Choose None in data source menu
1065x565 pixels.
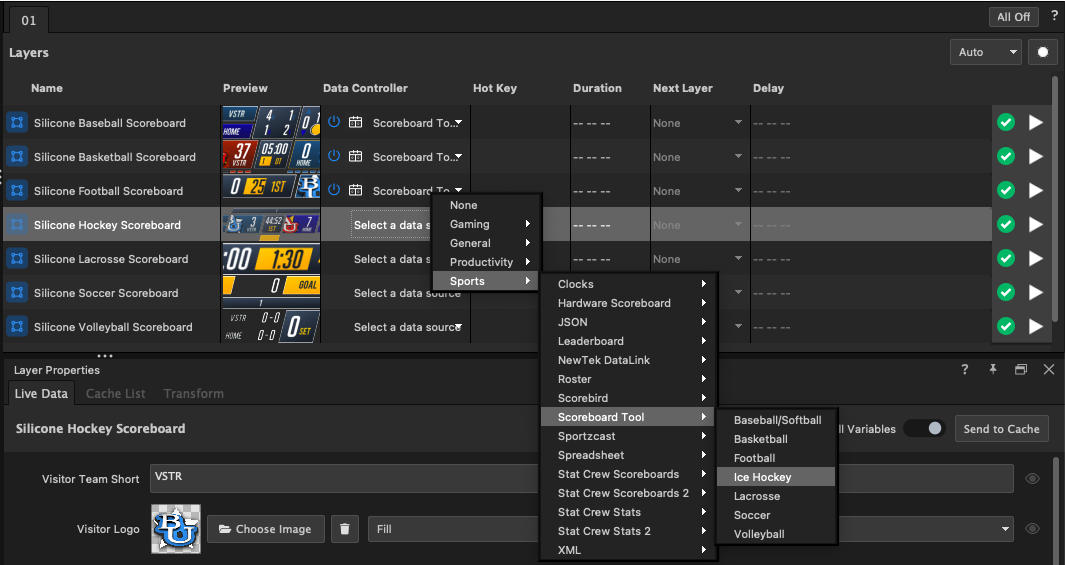point(488,205)
